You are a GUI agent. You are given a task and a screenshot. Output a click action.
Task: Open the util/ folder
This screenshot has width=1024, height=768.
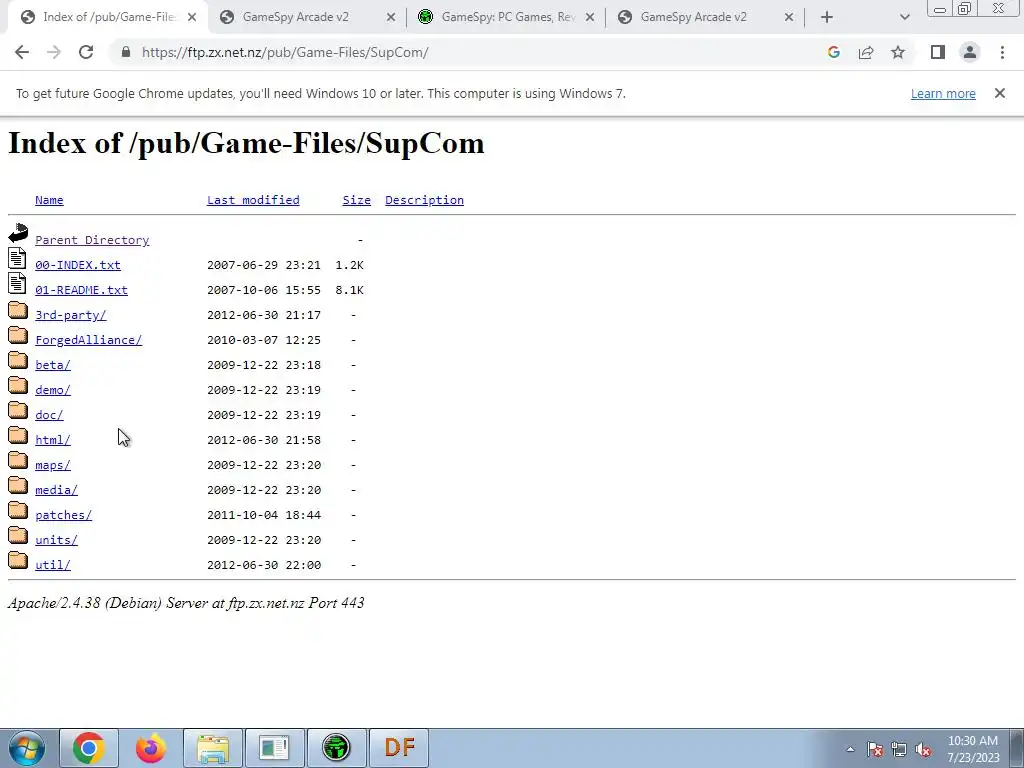point(53,565)
